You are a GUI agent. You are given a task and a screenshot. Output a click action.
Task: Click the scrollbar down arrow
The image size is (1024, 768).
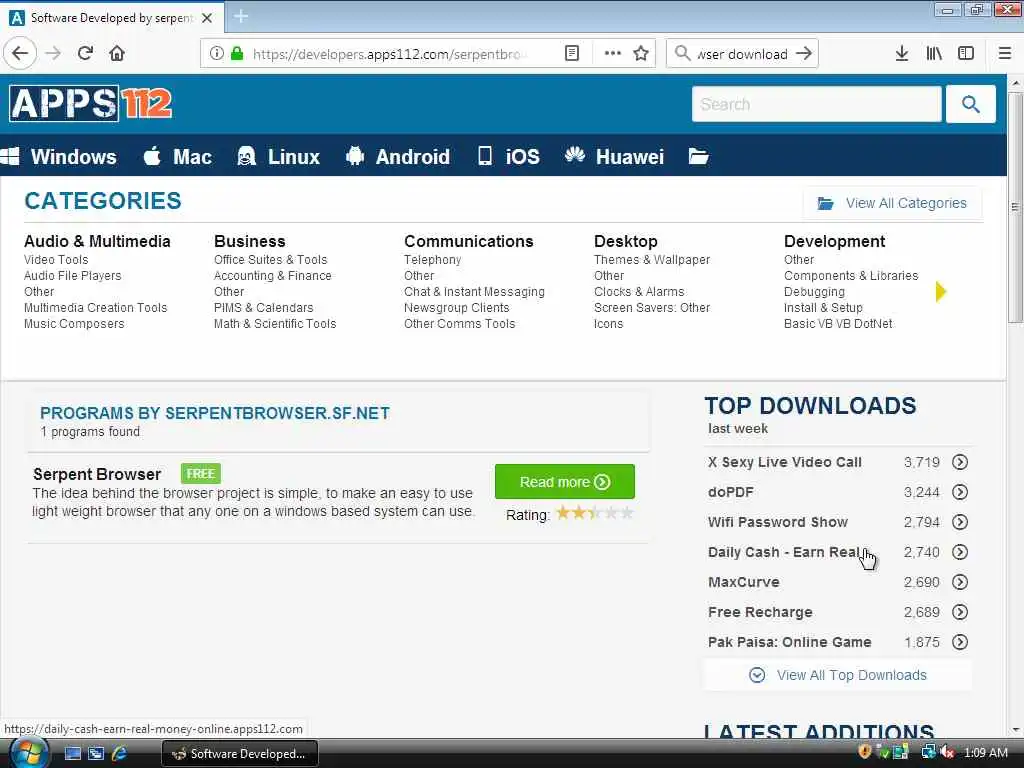click(1015, 729)
